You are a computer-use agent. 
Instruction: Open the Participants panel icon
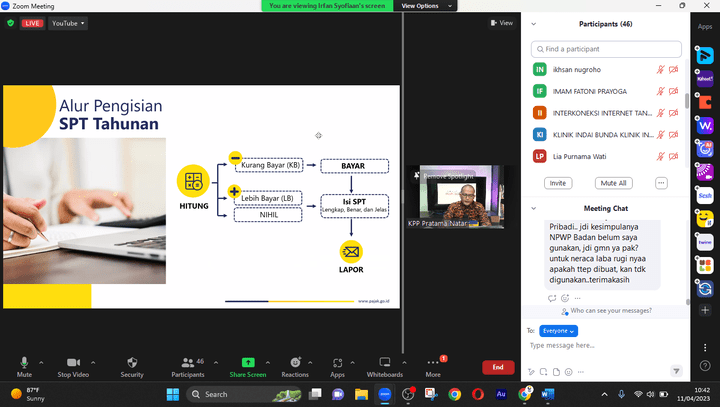tap(187, 362)
